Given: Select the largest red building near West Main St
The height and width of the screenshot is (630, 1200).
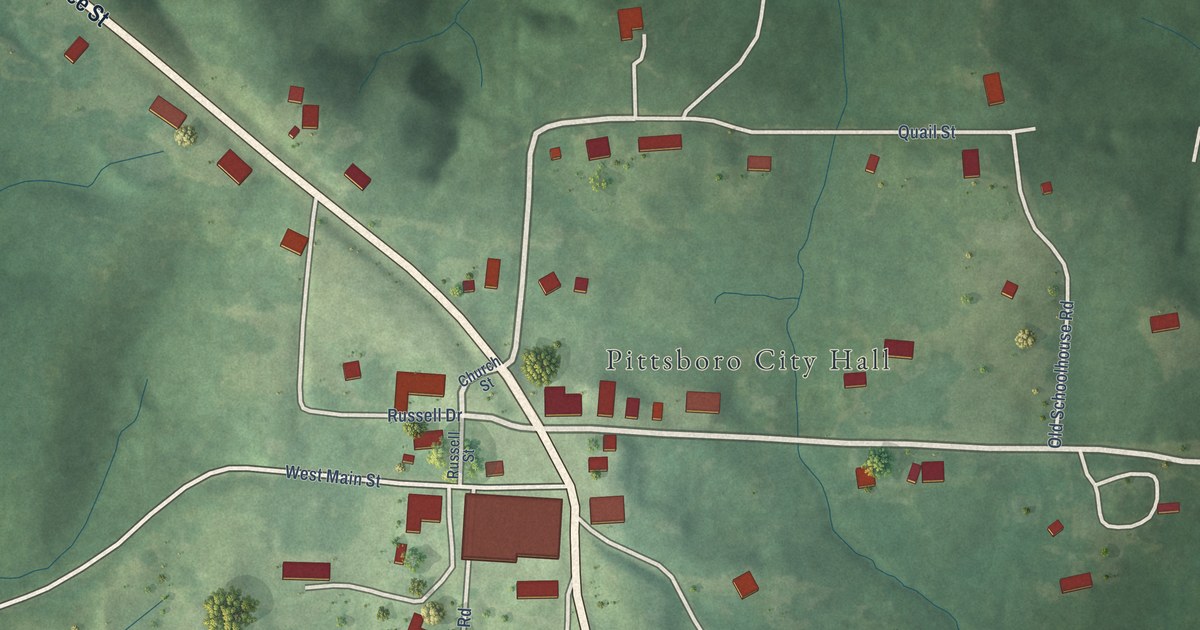Looking at the screenshot, I should click(512, 526).
